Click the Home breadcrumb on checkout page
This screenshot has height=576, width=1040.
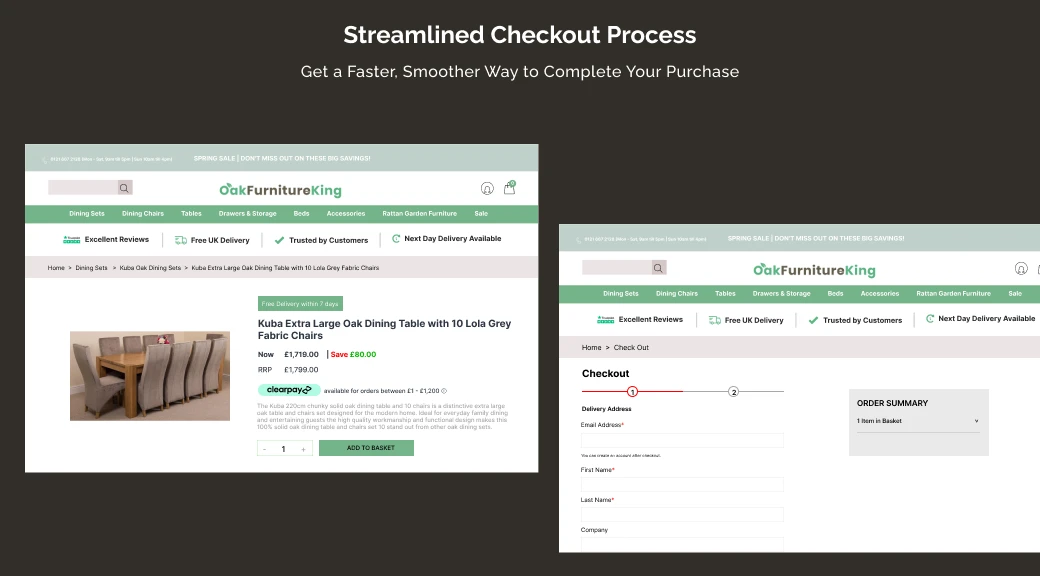(x=592, y=348)
